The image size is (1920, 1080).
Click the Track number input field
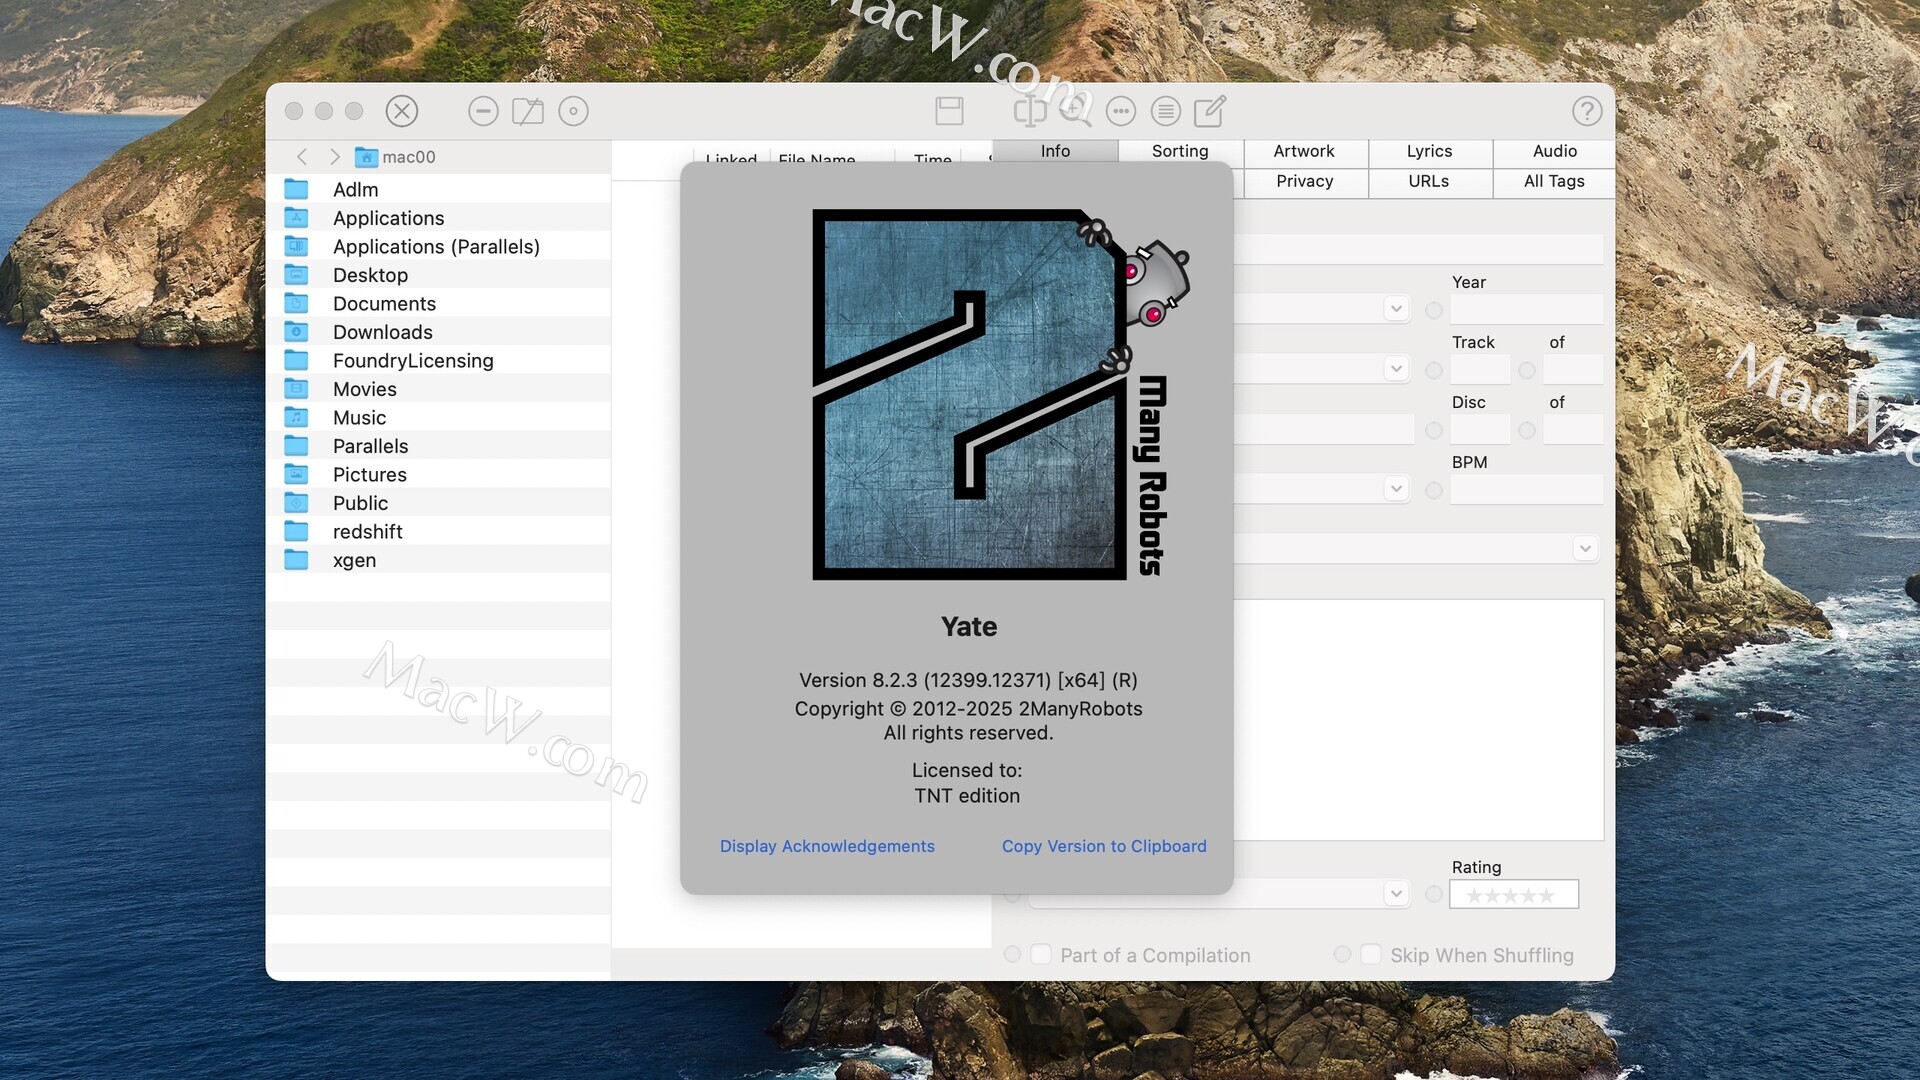[1481, 370]
